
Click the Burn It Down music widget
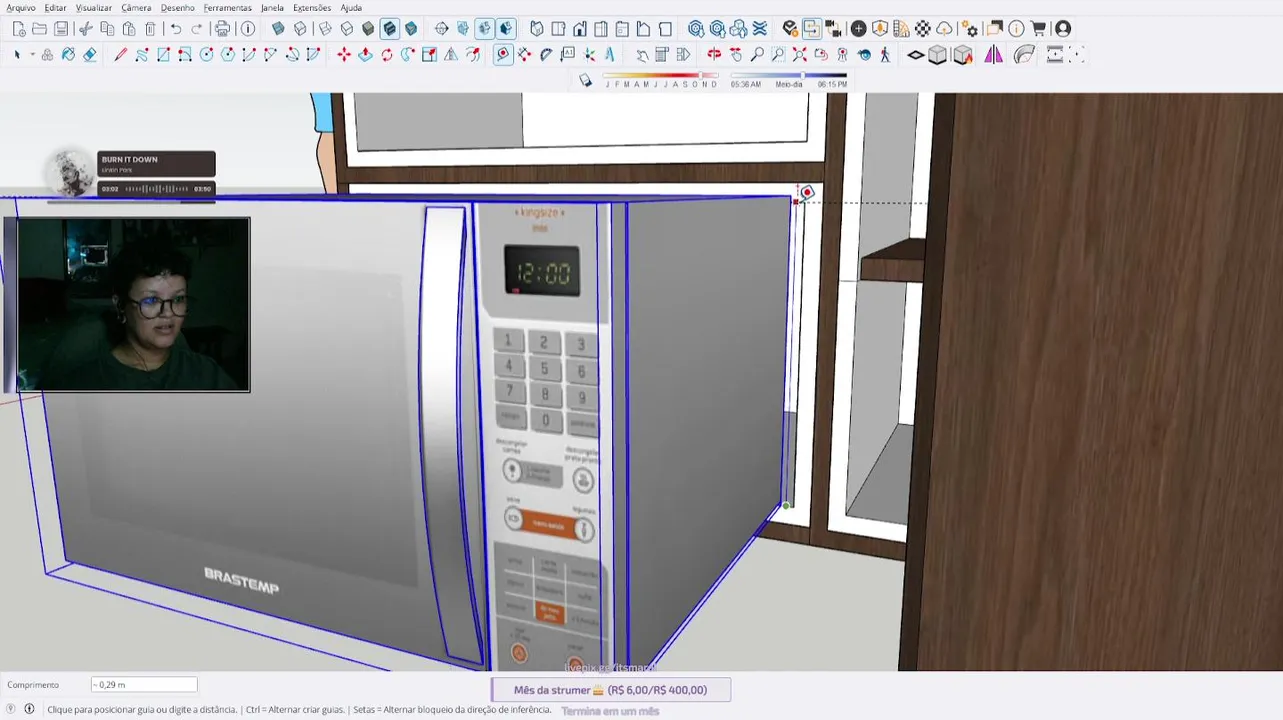pyautogui.click(x=132, y=174)
